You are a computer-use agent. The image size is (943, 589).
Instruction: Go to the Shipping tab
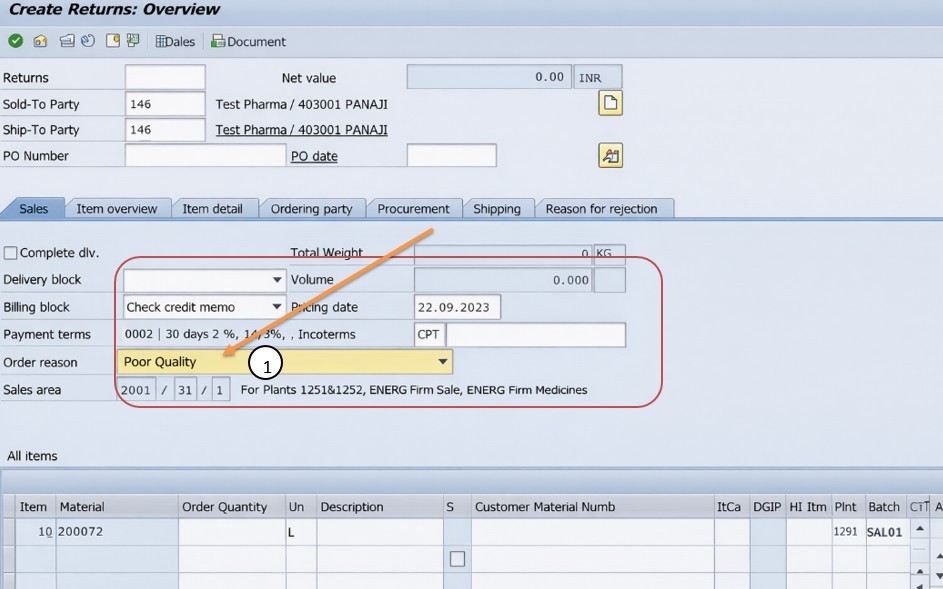coord(496,209)
